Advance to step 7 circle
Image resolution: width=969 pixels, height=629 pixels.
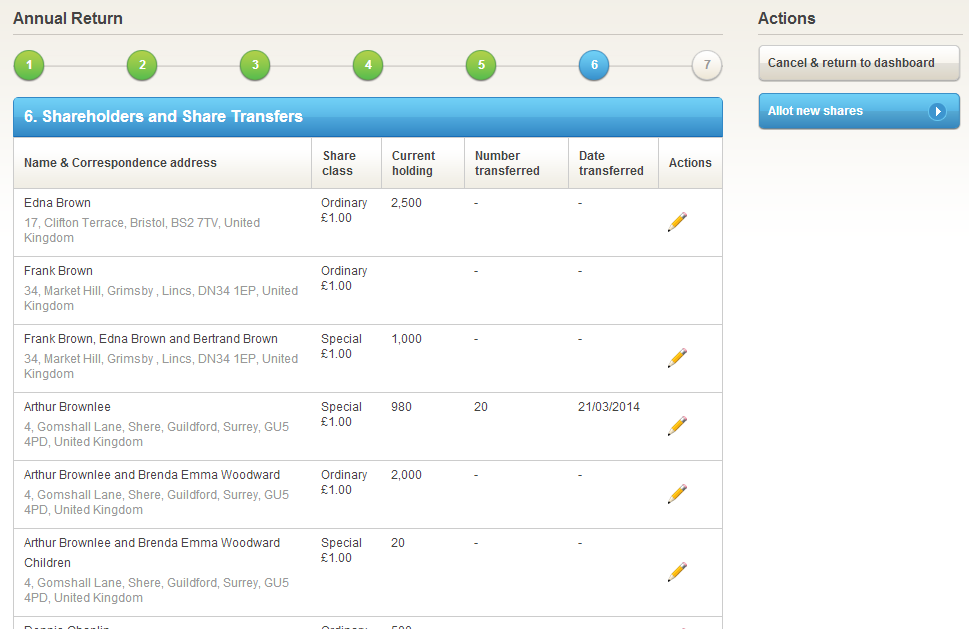click(x=707, y=66)
